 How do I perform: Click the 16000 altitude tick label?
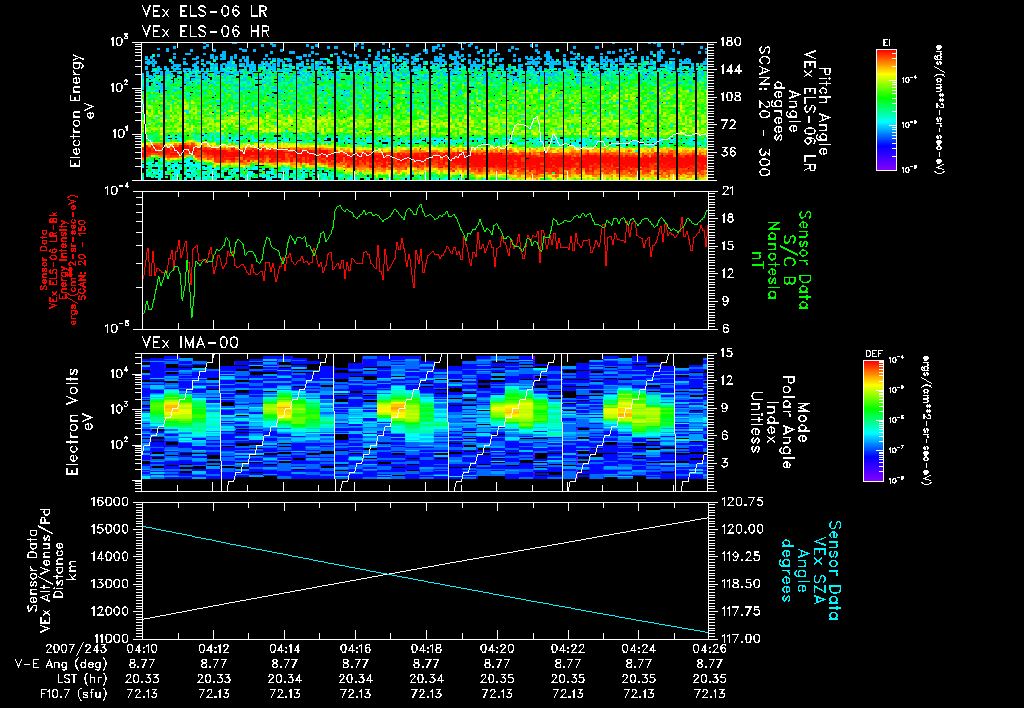coord(108,502)
